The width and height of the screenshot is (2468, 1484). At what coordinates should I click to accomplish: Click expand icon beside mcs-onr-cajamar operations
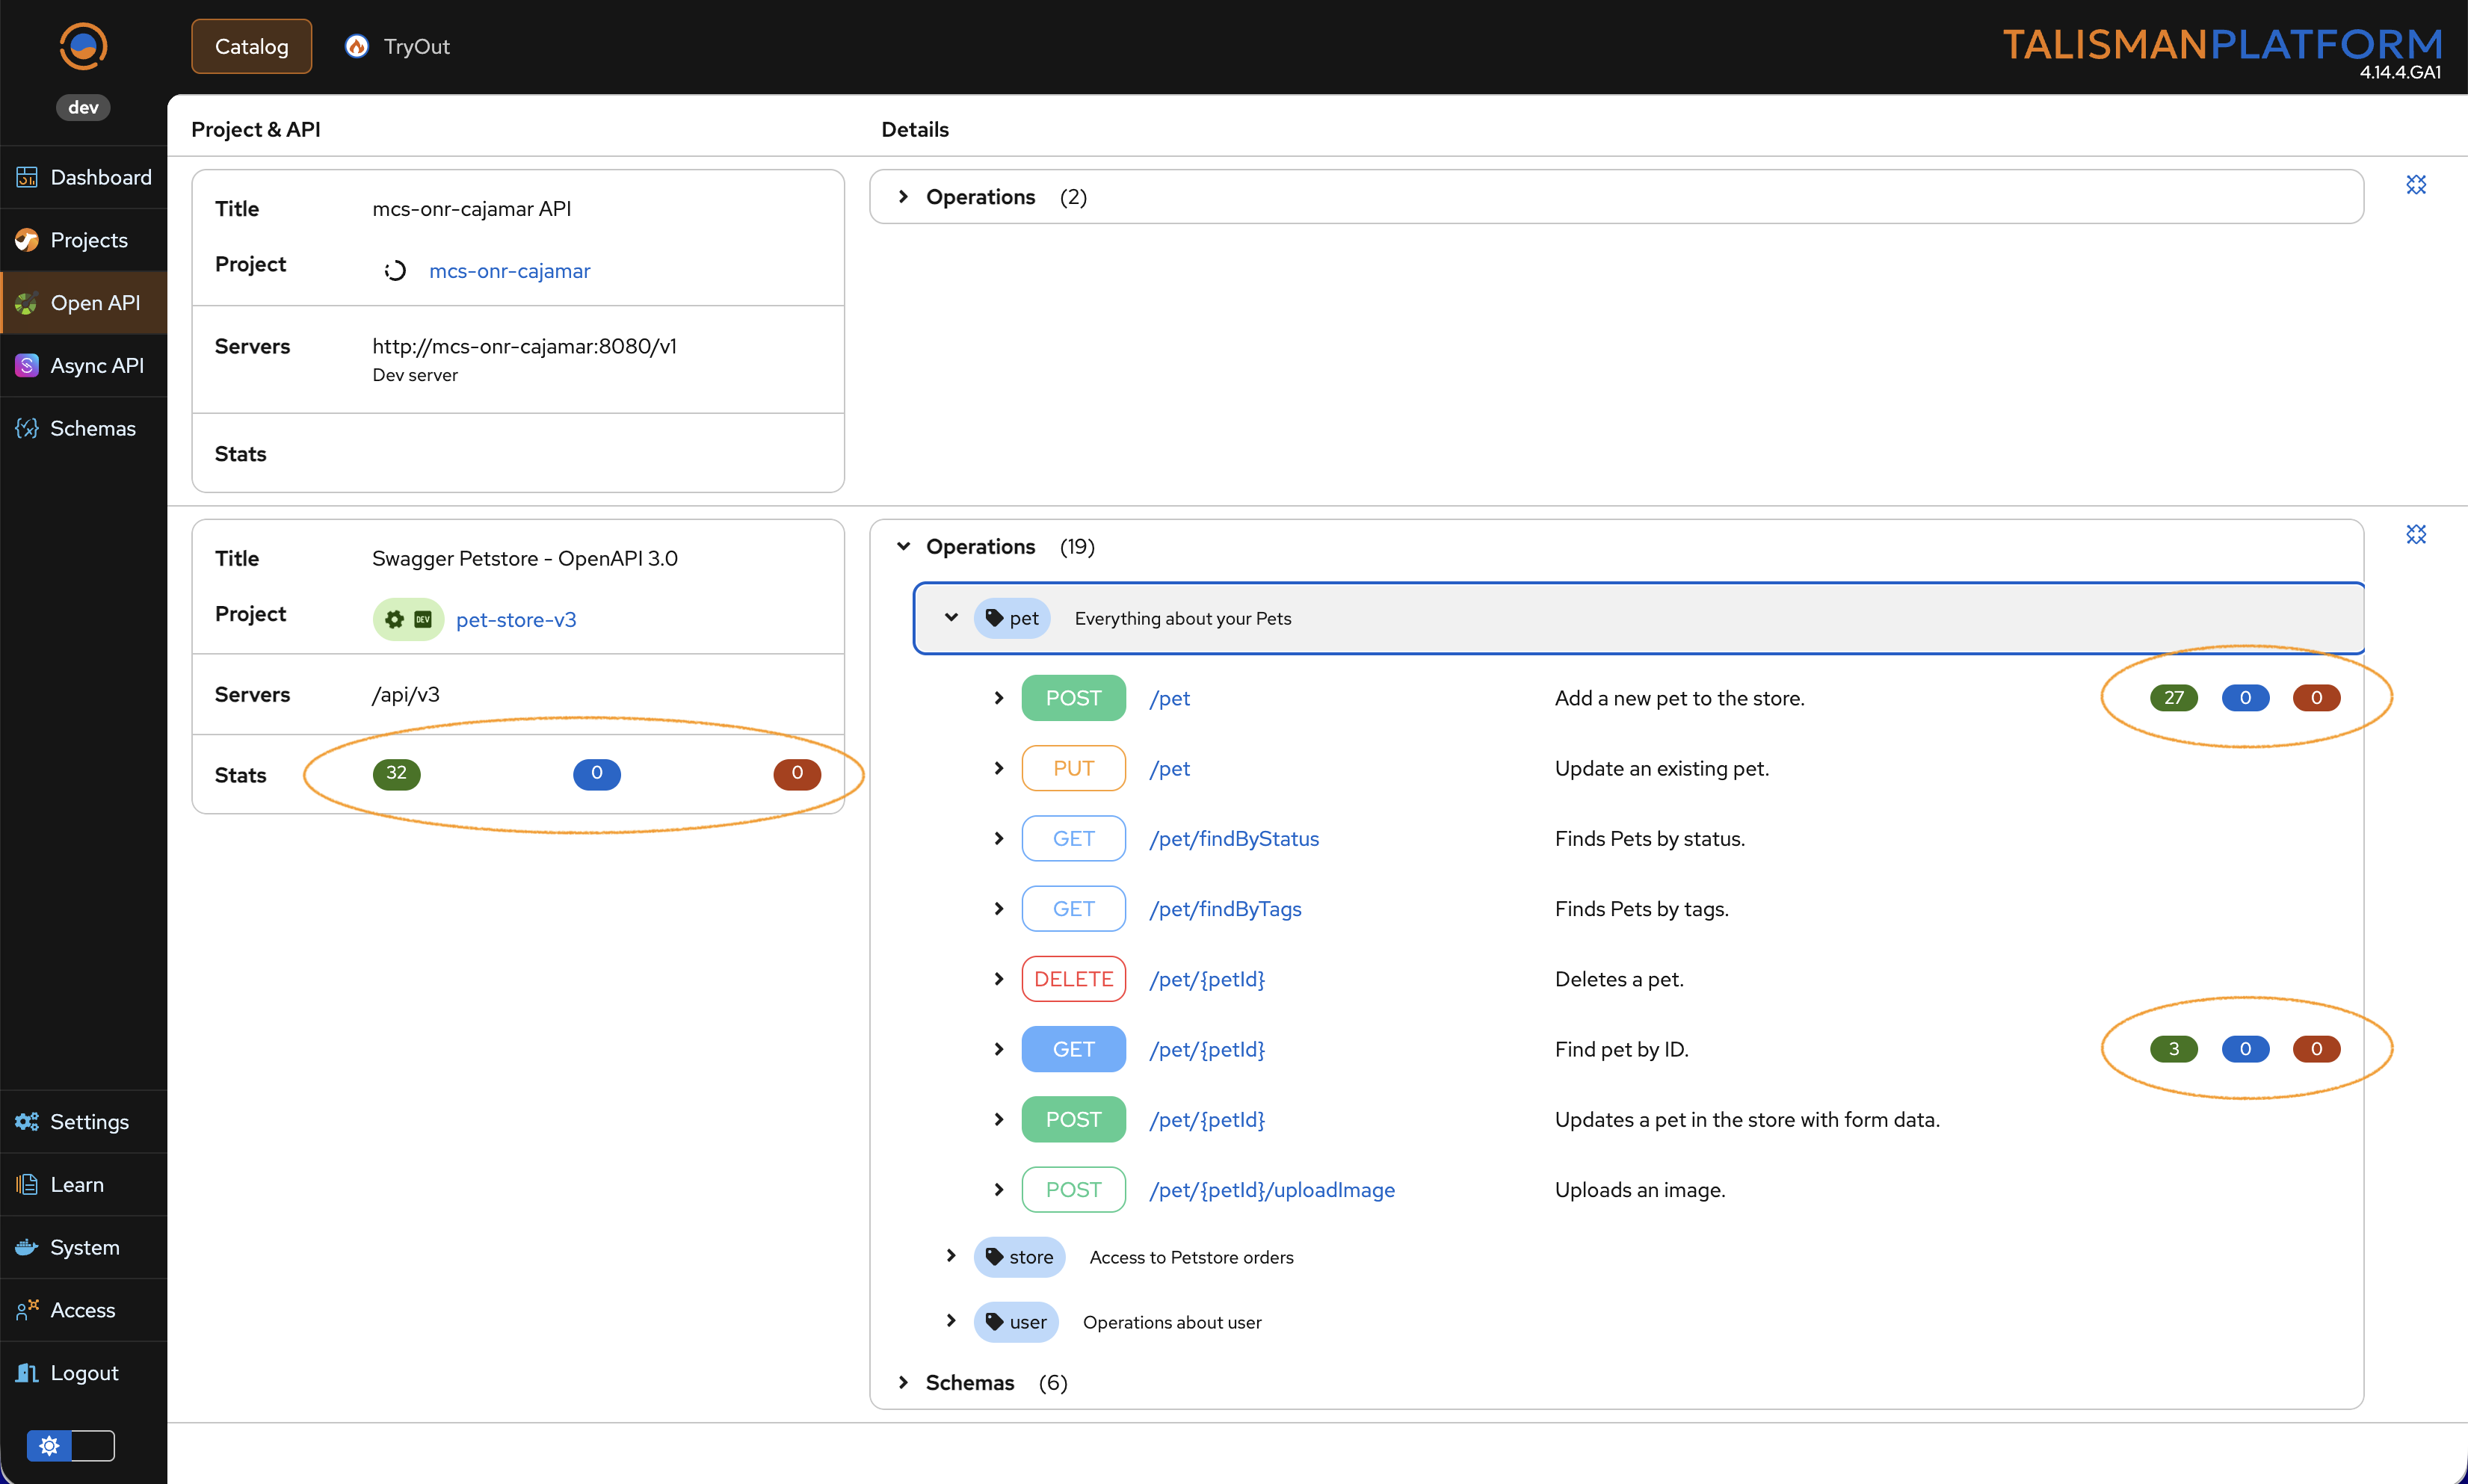[2415, 185]
